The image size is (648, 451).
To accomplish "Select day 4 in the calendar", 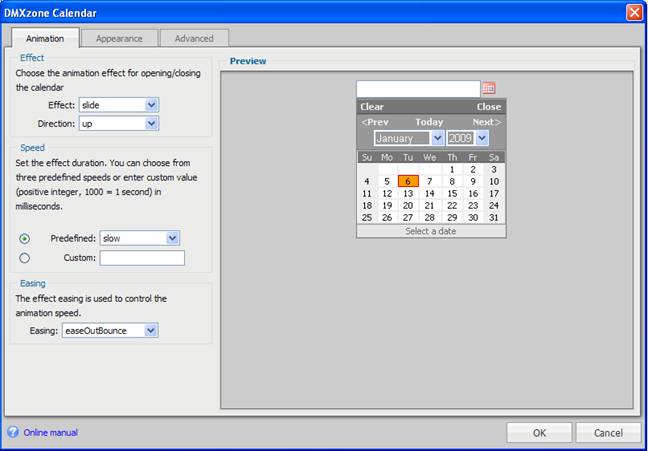I will 367,181.
